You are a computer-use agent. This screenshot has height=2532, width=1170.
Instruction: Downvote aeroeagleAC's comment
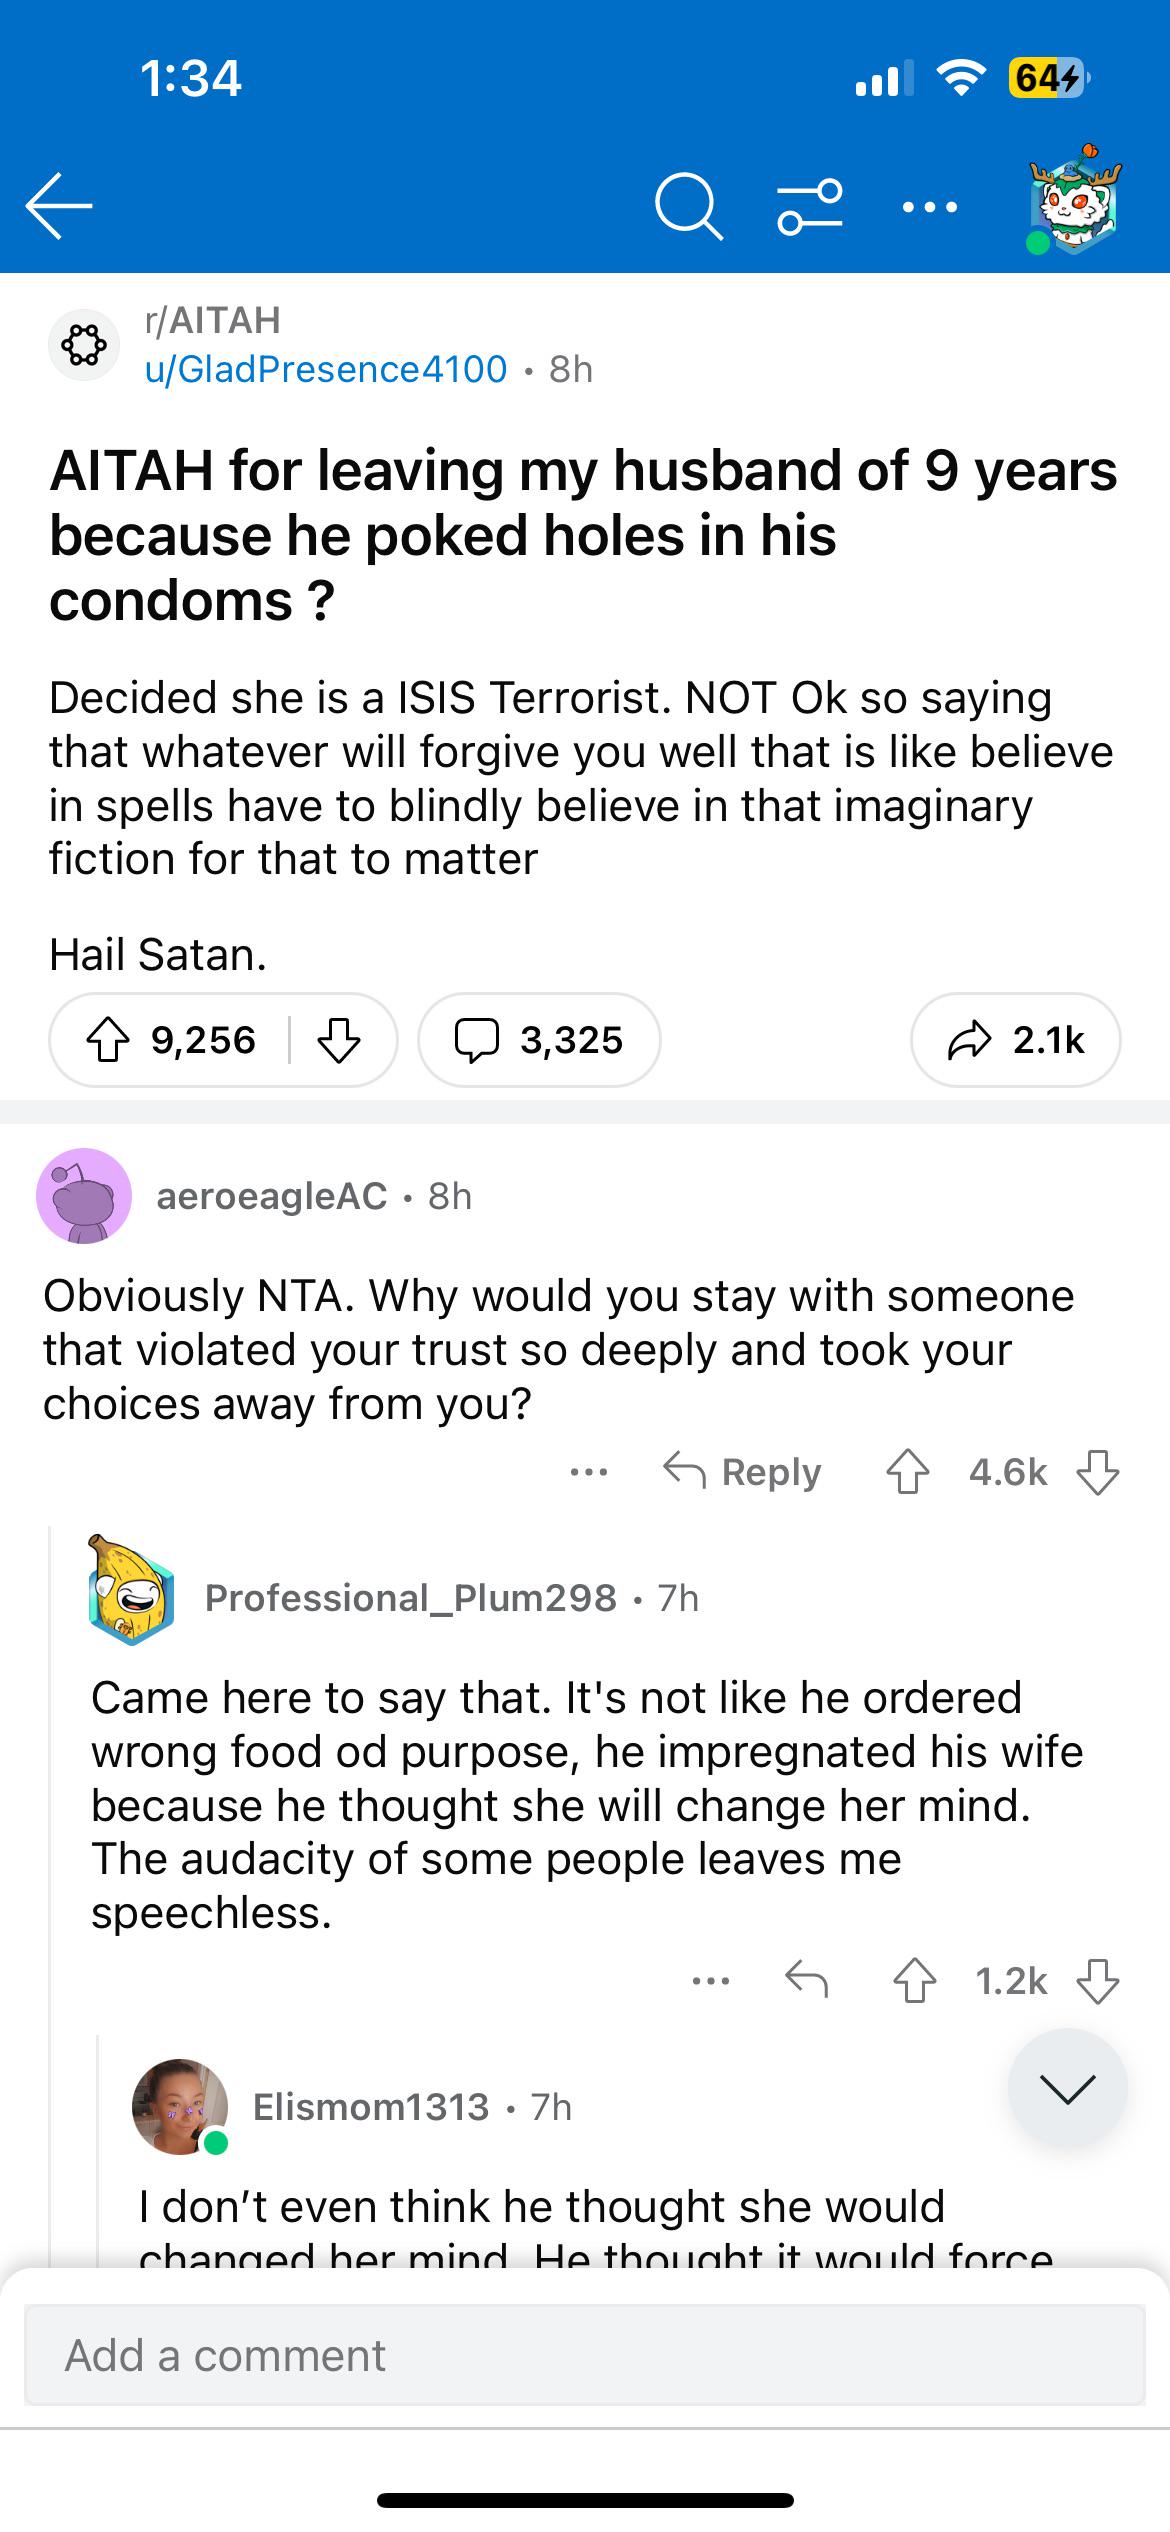pyautogui.click(x=1097, y=1472)
